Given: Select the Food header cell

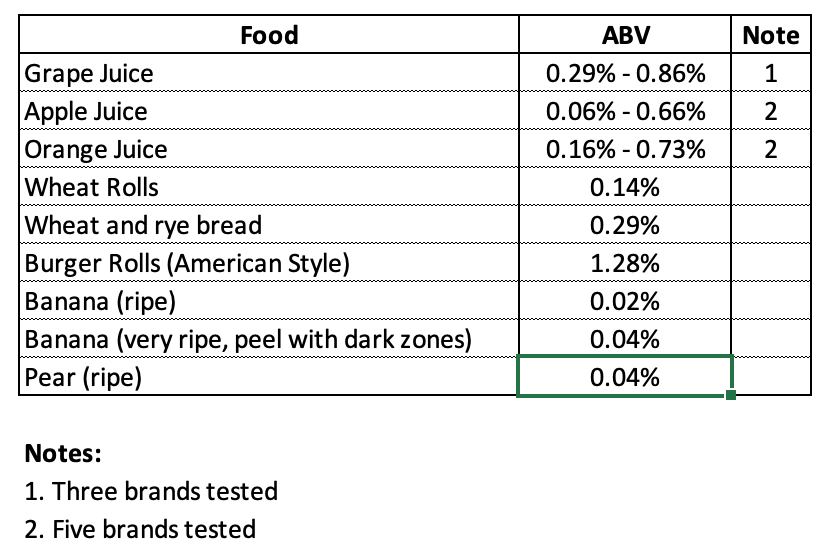Looking at the screenshot, I should (x=269, y=36).
